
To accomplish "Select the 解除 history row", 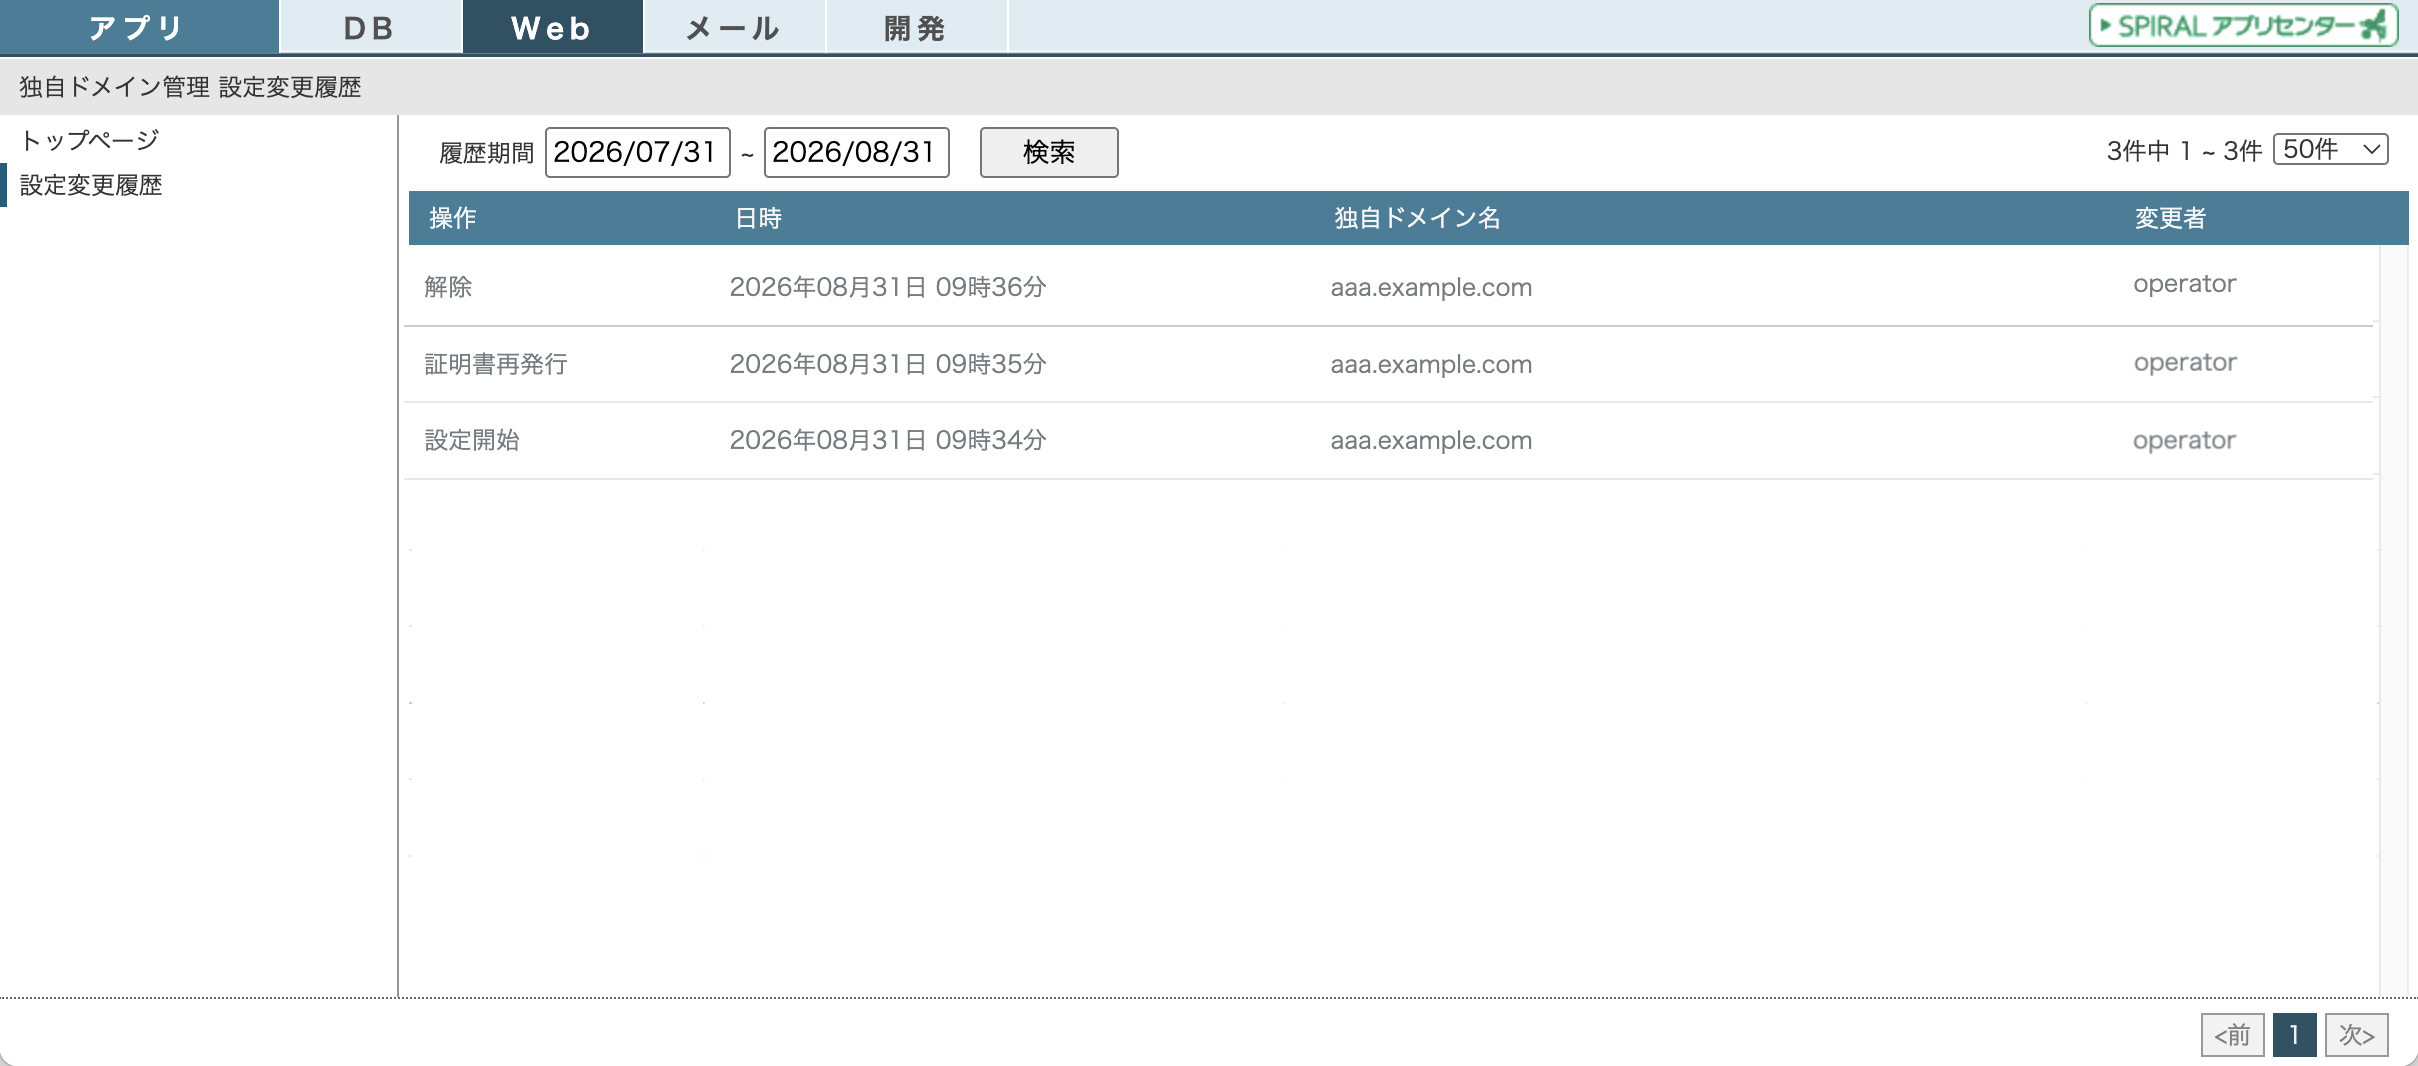I will [1389, 287].
